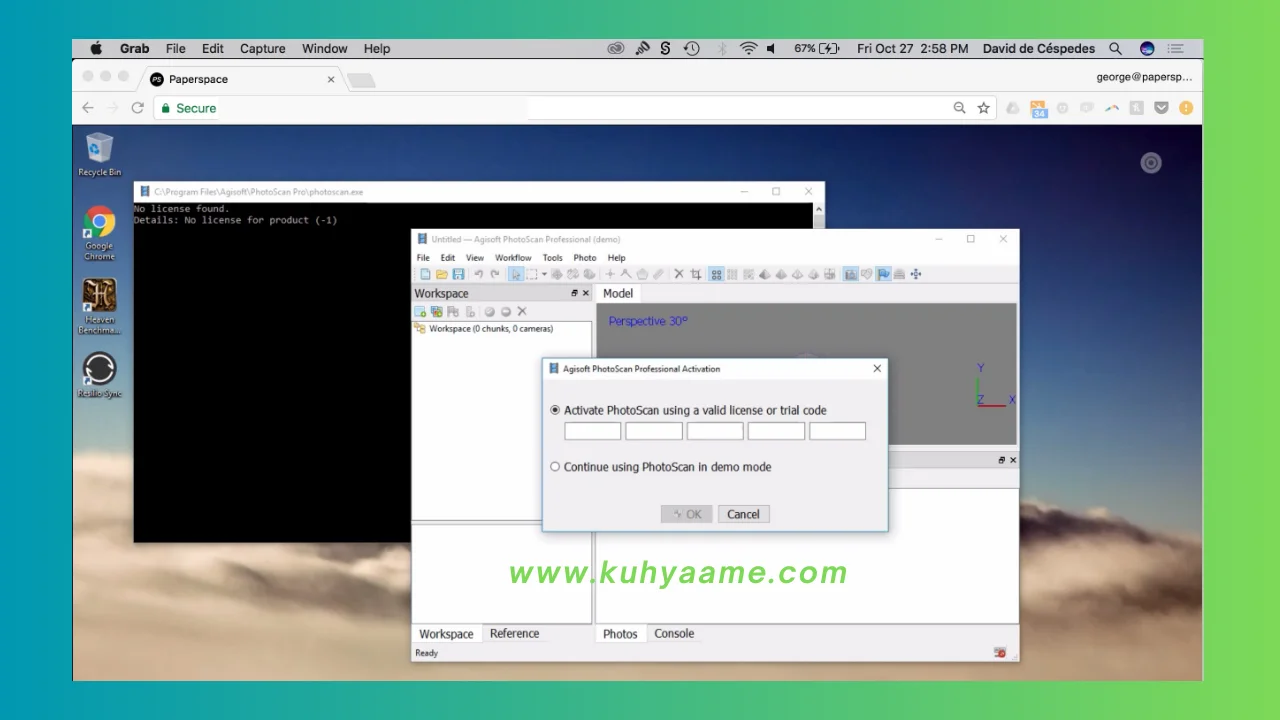
Task: Click the Recycle Bin desktop icon
Action: click(99, 154)
